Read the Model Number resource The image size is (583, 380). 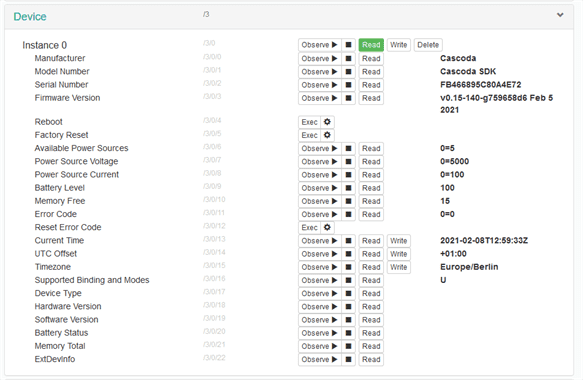(x=371, y=72)
